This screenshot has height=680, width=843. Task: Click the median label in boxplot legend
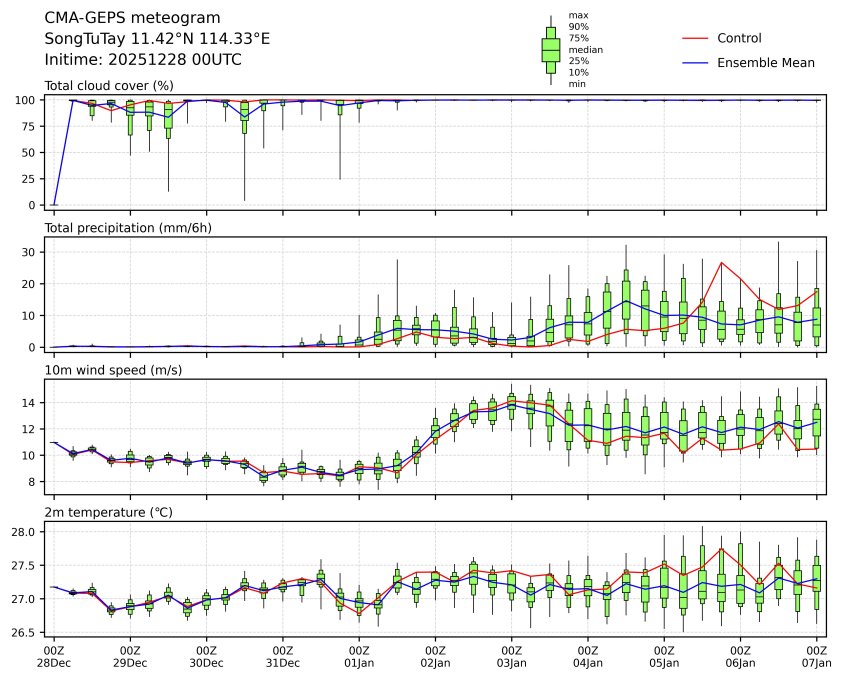585,49
